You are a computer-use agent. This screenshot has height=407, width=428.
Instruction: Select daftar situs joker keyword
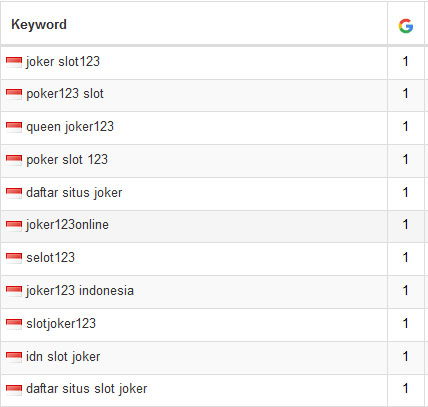pyautogui.click(x=74, y=193)
